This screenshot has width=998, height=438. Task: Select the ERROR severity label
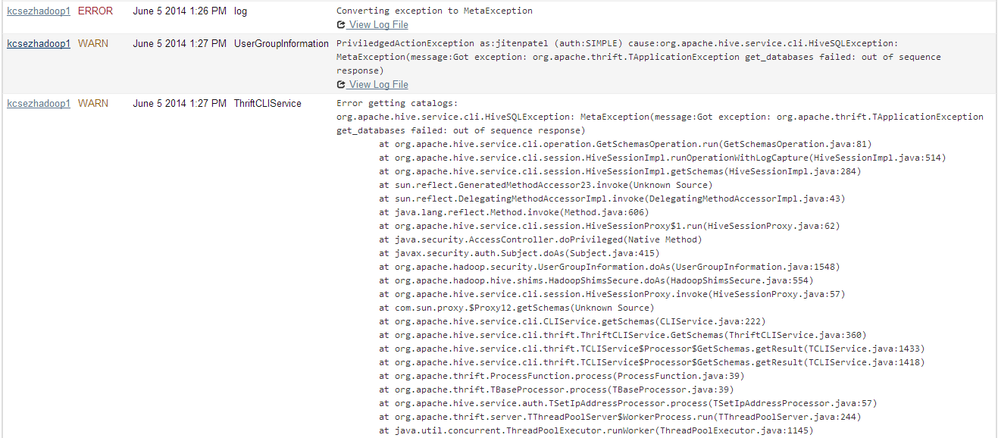coord(94,11)
